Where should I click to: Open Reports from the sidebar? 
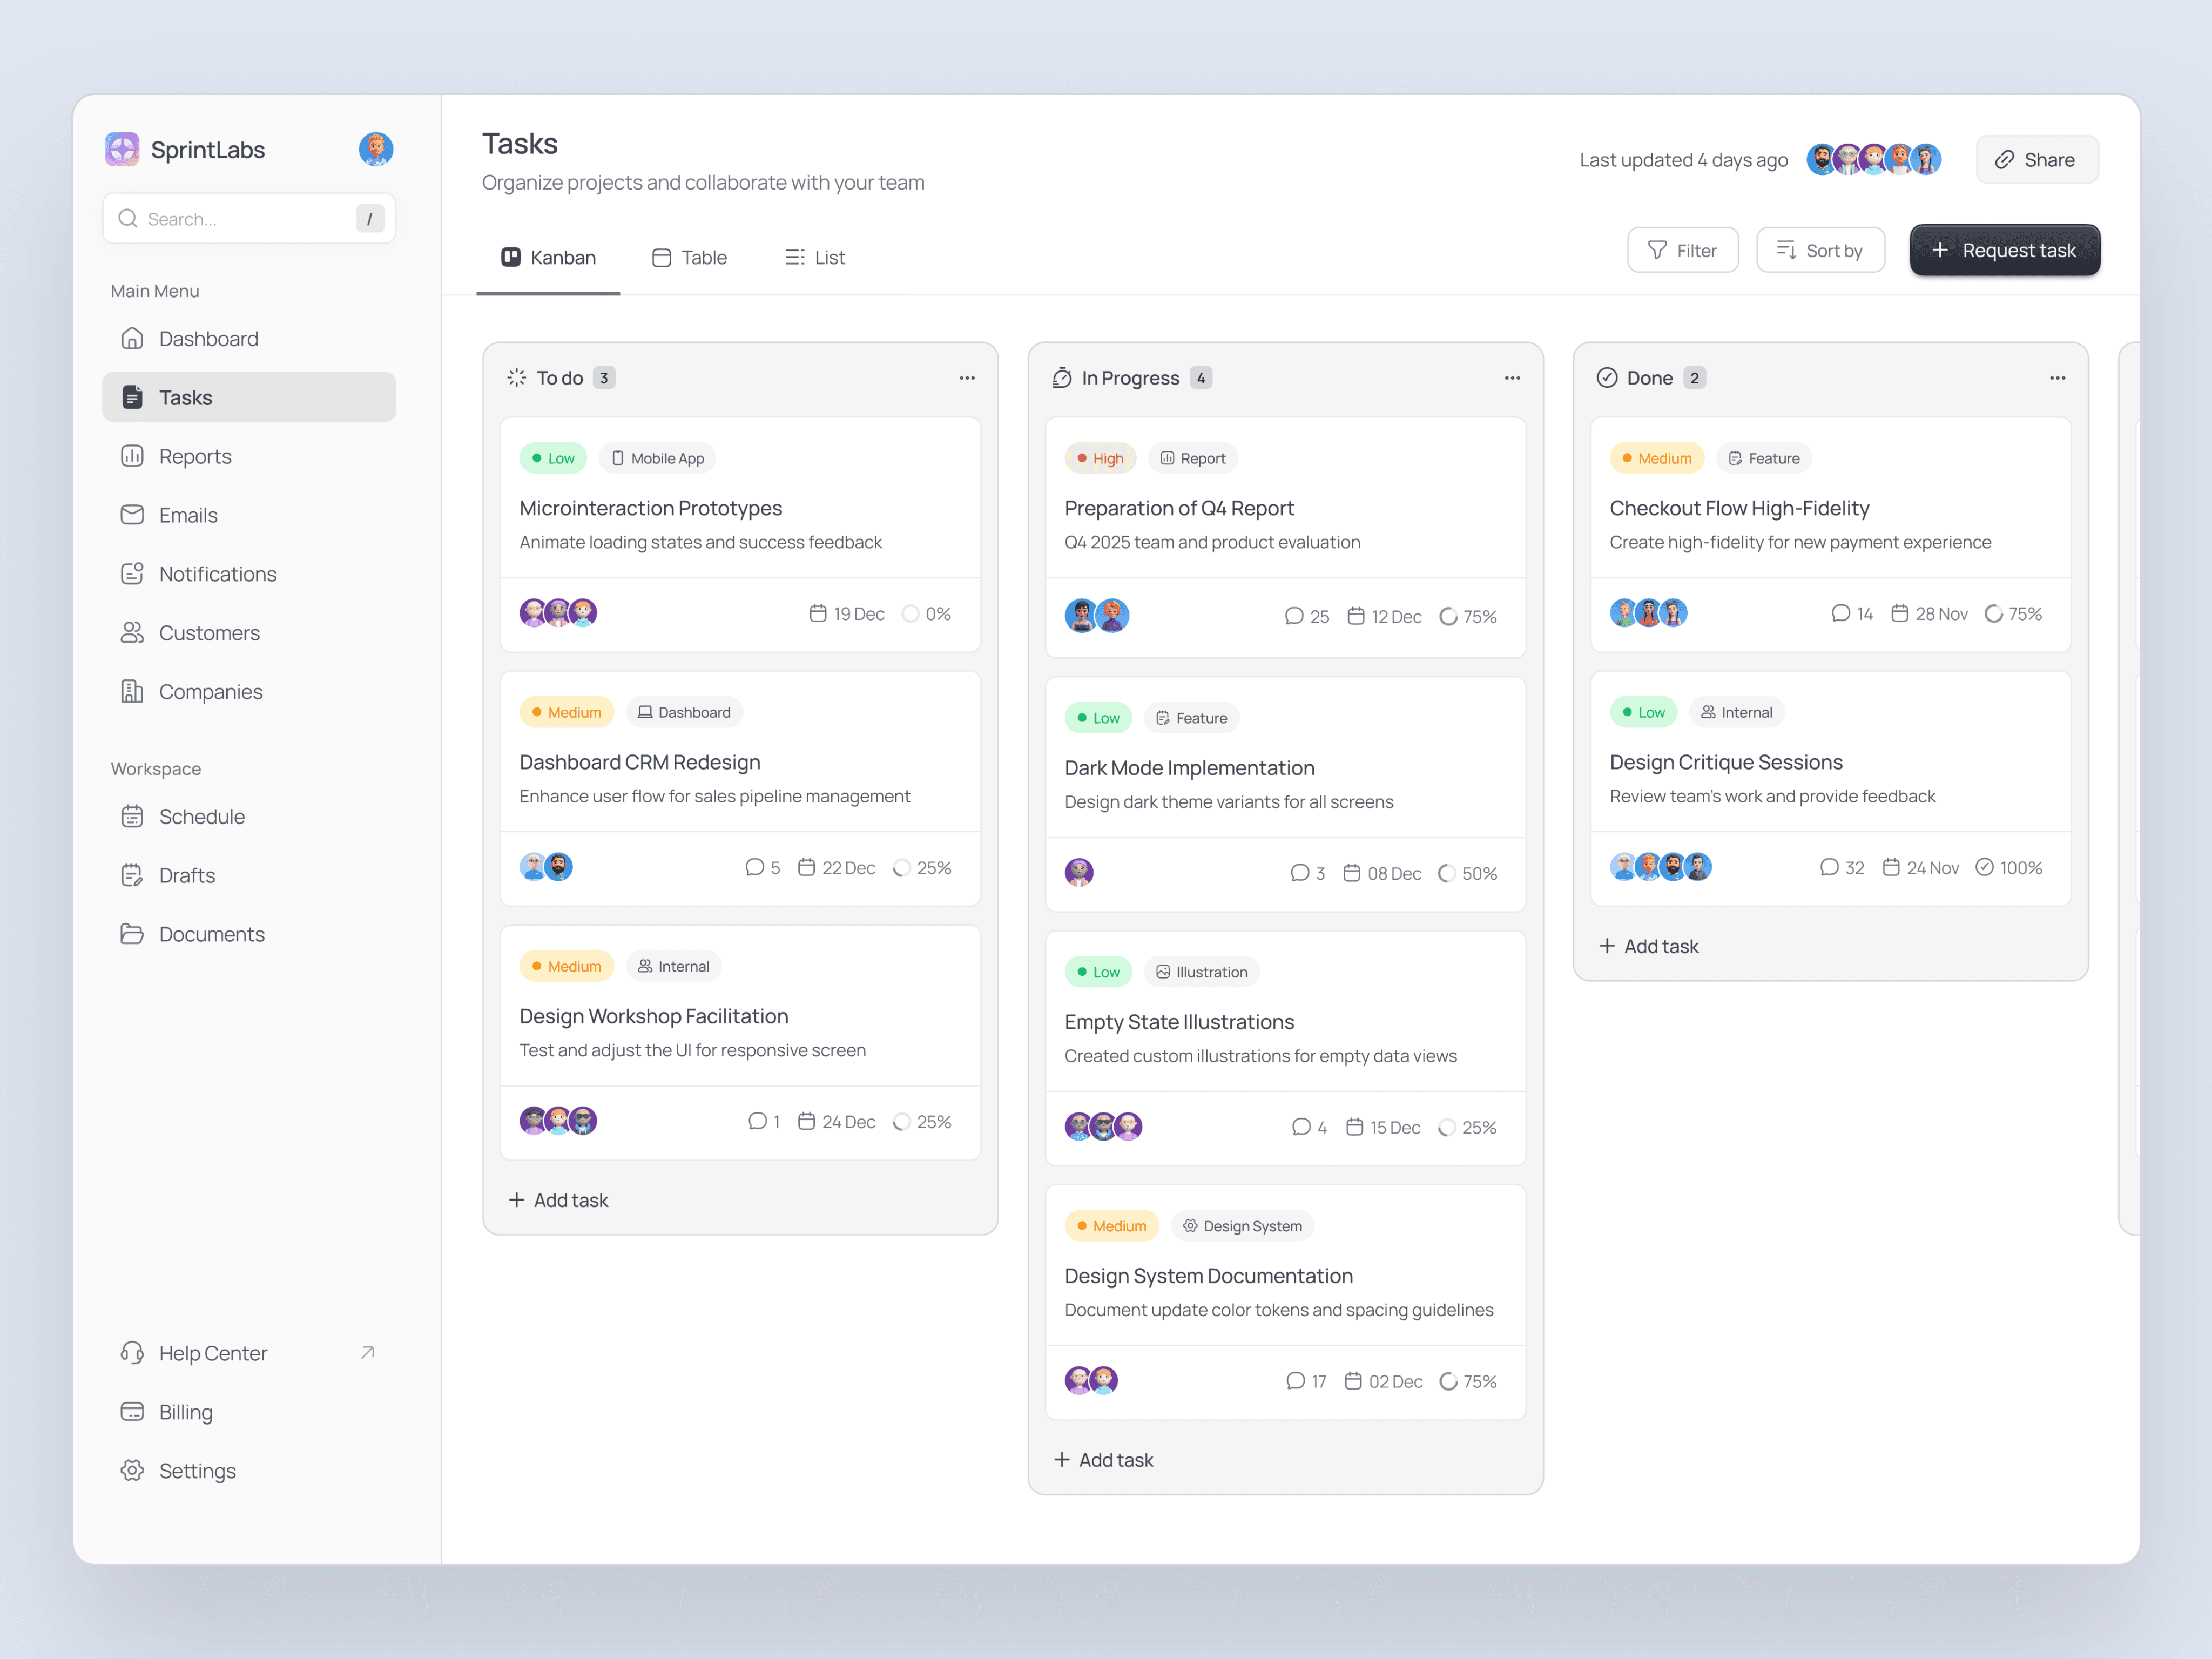195,456
